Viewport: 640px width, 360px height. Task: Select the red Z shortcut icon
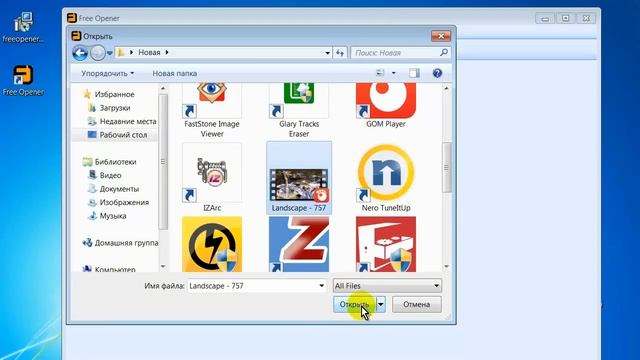[299, 244]
